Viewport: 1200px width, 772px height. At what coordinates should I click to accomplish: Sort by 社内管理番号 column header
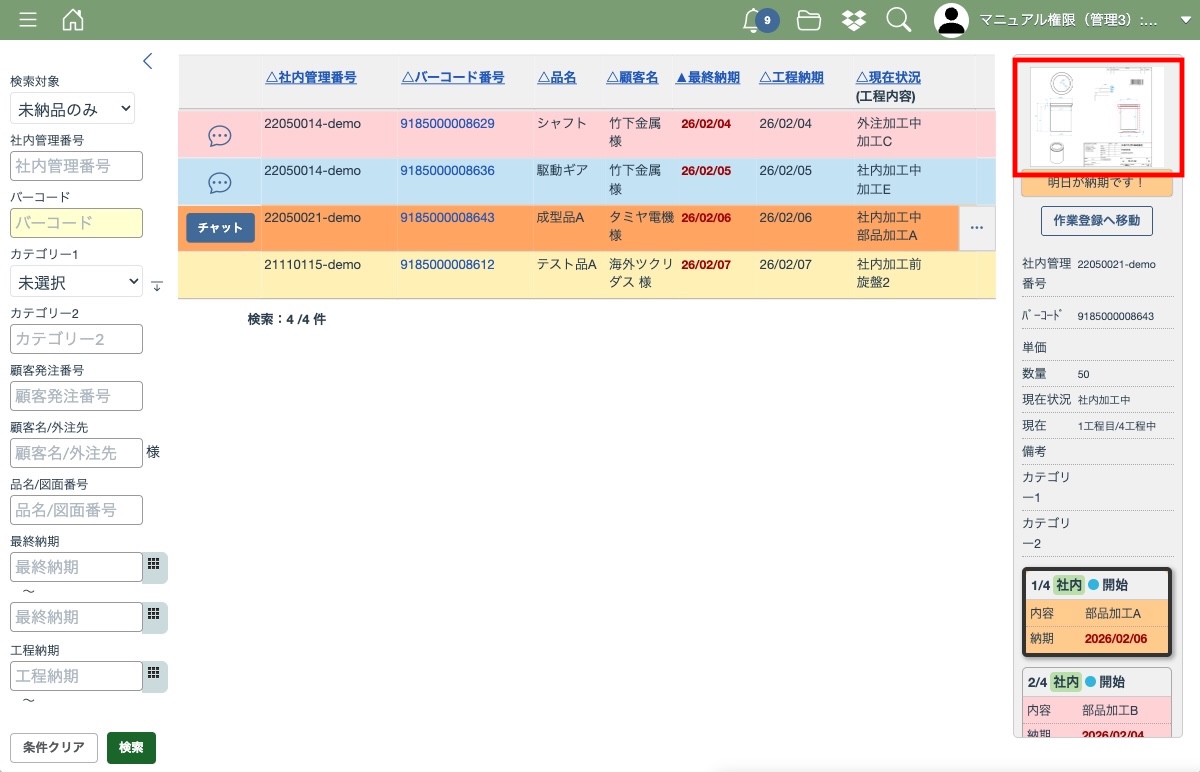311,77
